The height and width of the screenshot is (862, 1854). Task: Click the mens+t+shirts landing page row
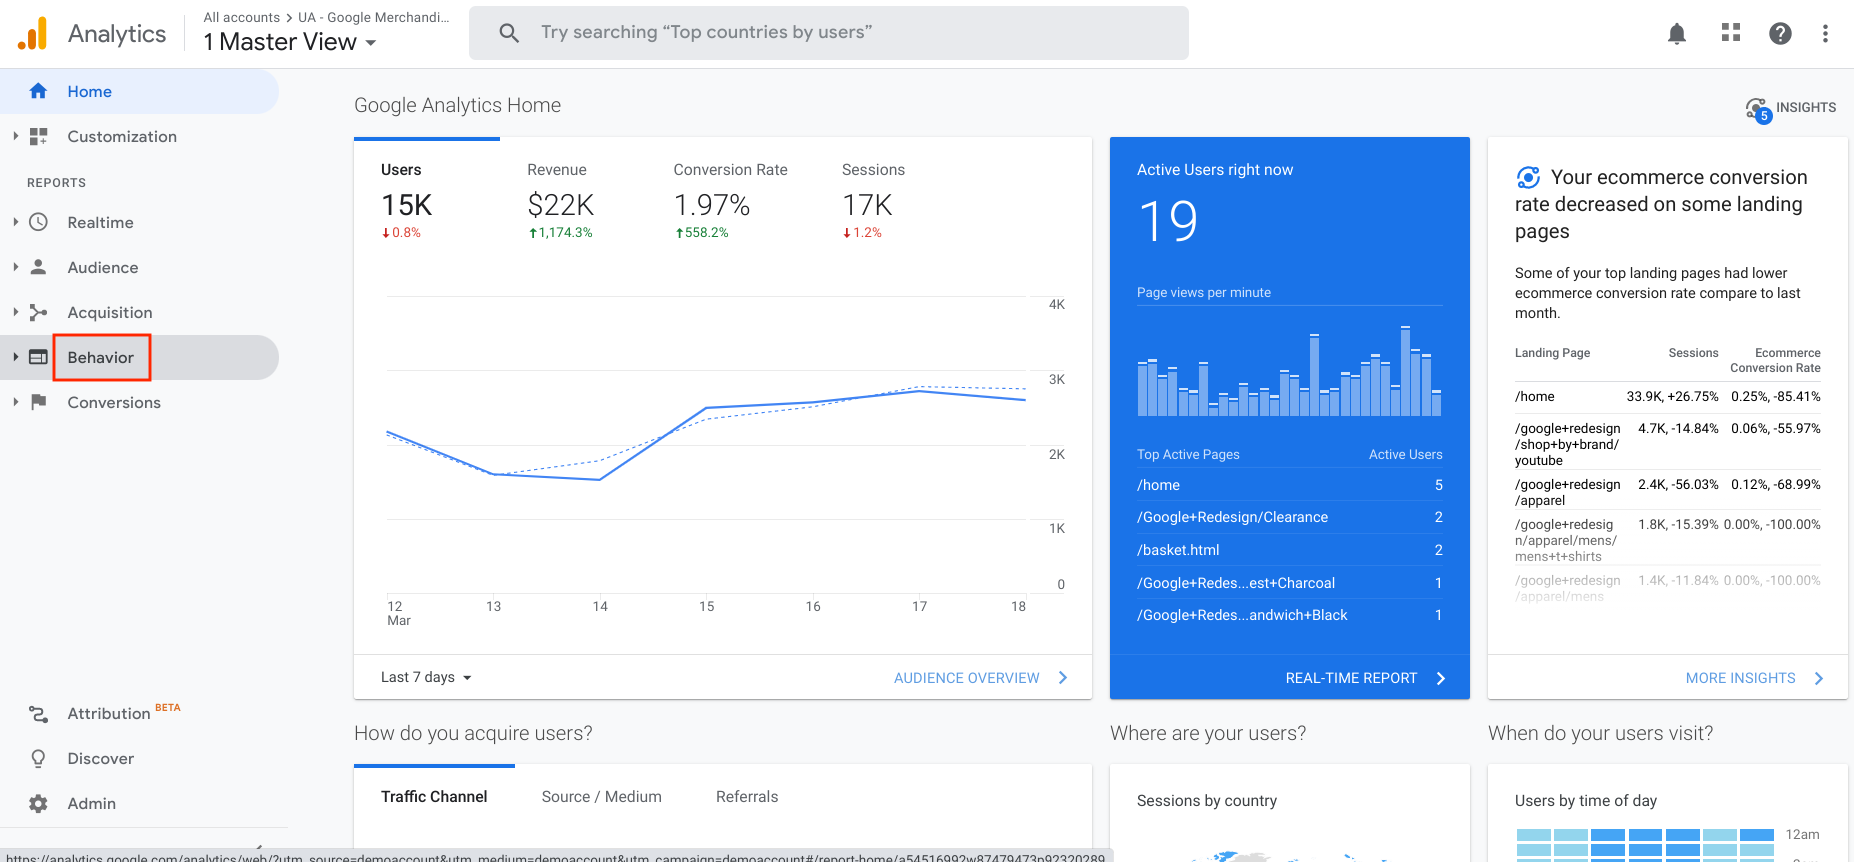tap(1667, 540)
